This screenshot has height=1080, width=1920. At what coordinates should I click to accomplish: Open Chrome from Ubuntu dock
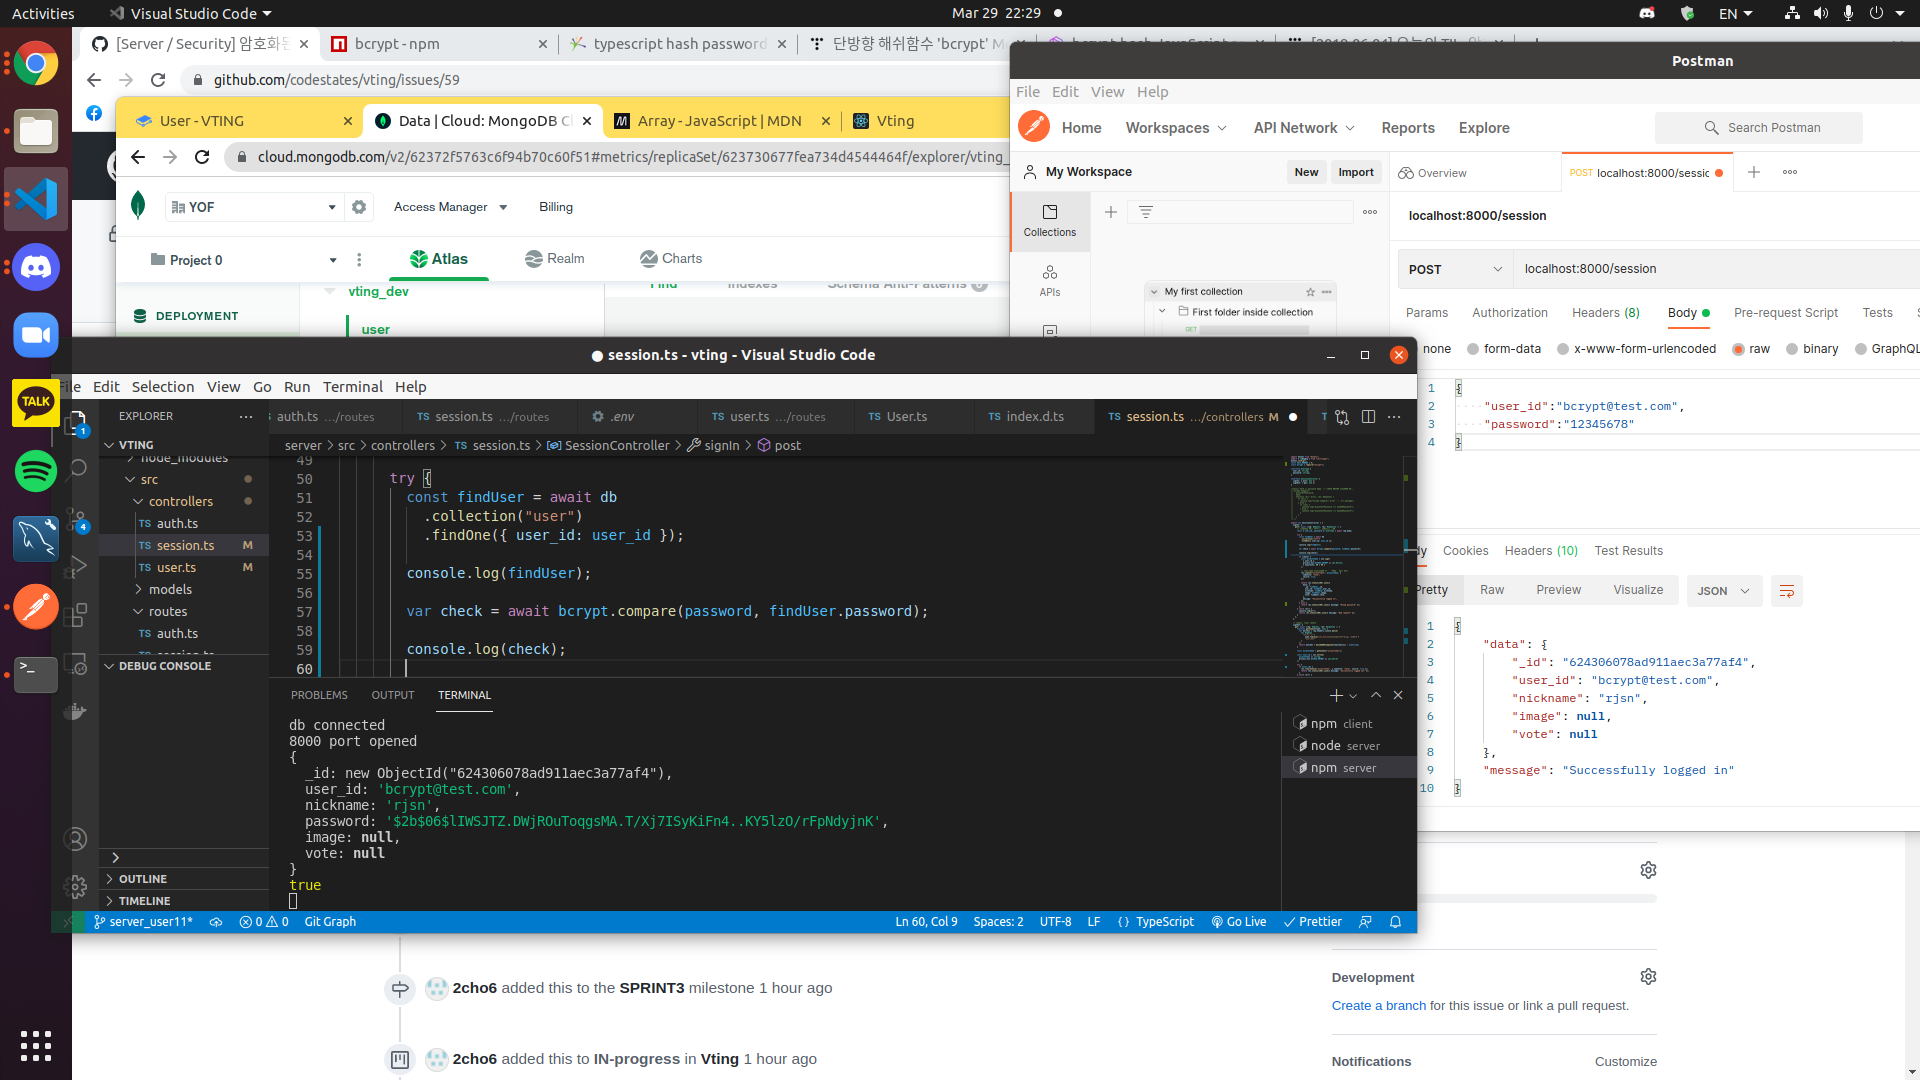pyautogui.click(x=36, y=65)
